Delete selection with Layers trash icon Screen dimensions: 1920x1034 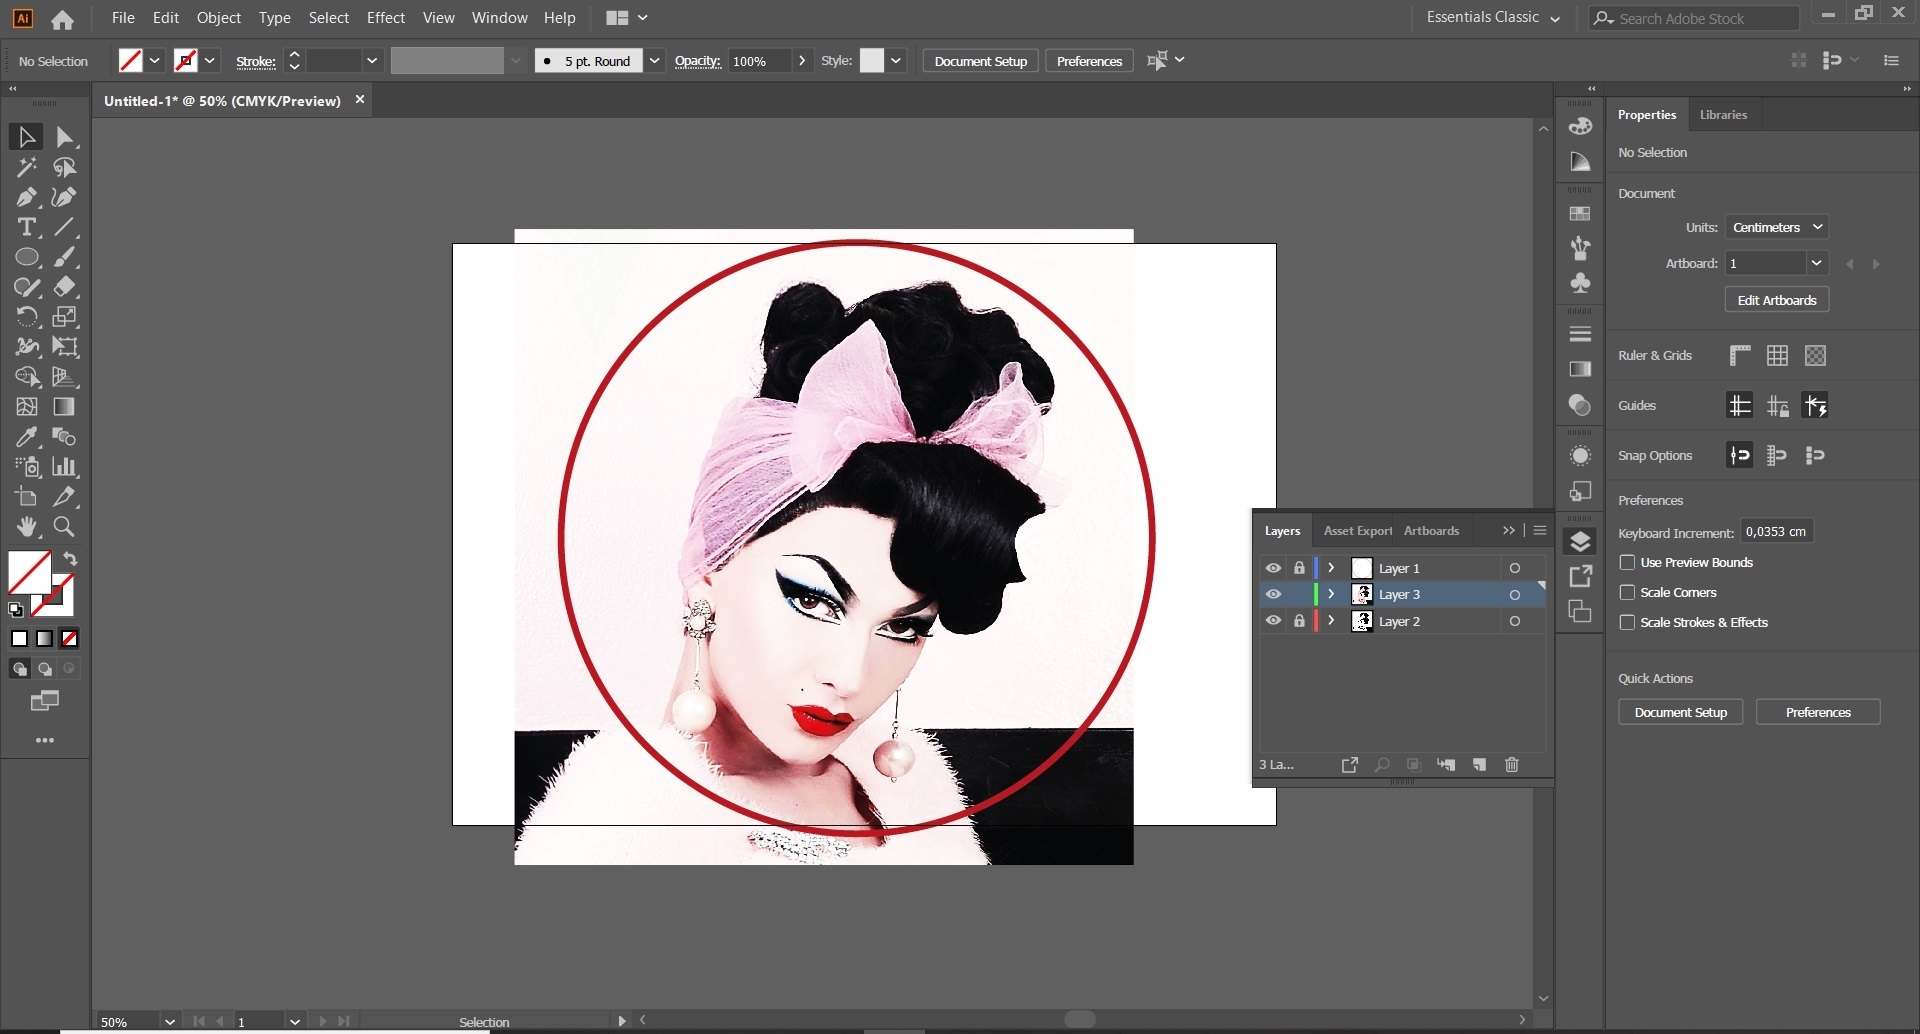point(1512,764)
